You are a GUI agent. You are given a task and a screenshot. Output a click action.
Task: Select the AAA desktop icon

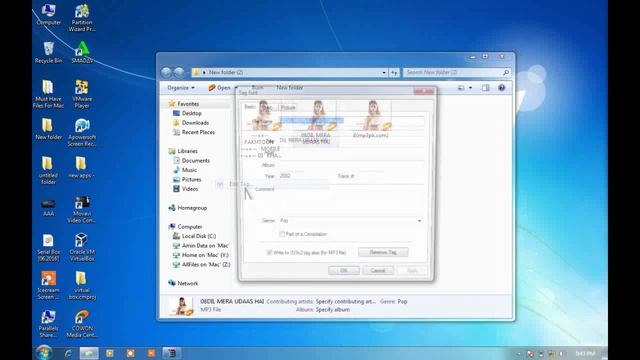pyautogui.click(x=48, y=207)
